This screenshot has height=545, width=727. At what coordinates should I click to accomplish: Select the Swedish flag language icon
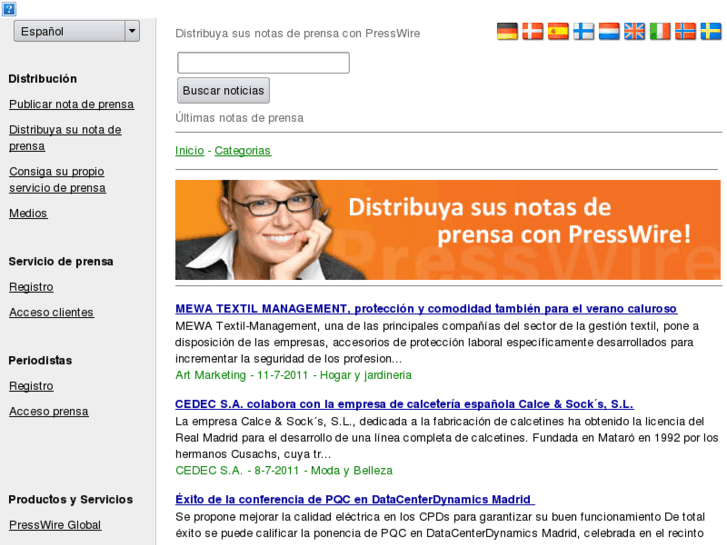tap(711, 32)
